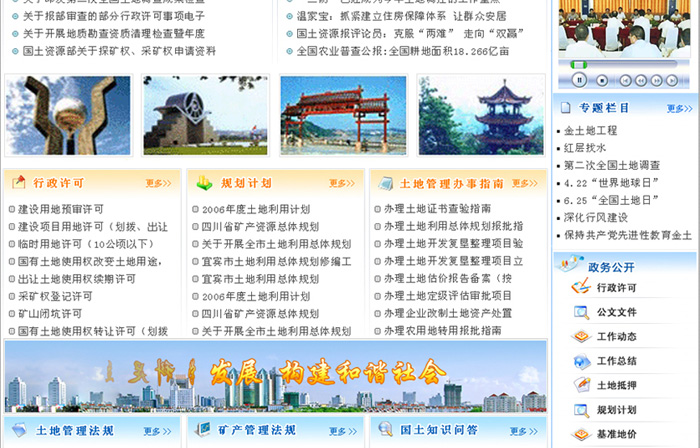Open 更多 in the 规划计划 panel

[x=342, y=183]
